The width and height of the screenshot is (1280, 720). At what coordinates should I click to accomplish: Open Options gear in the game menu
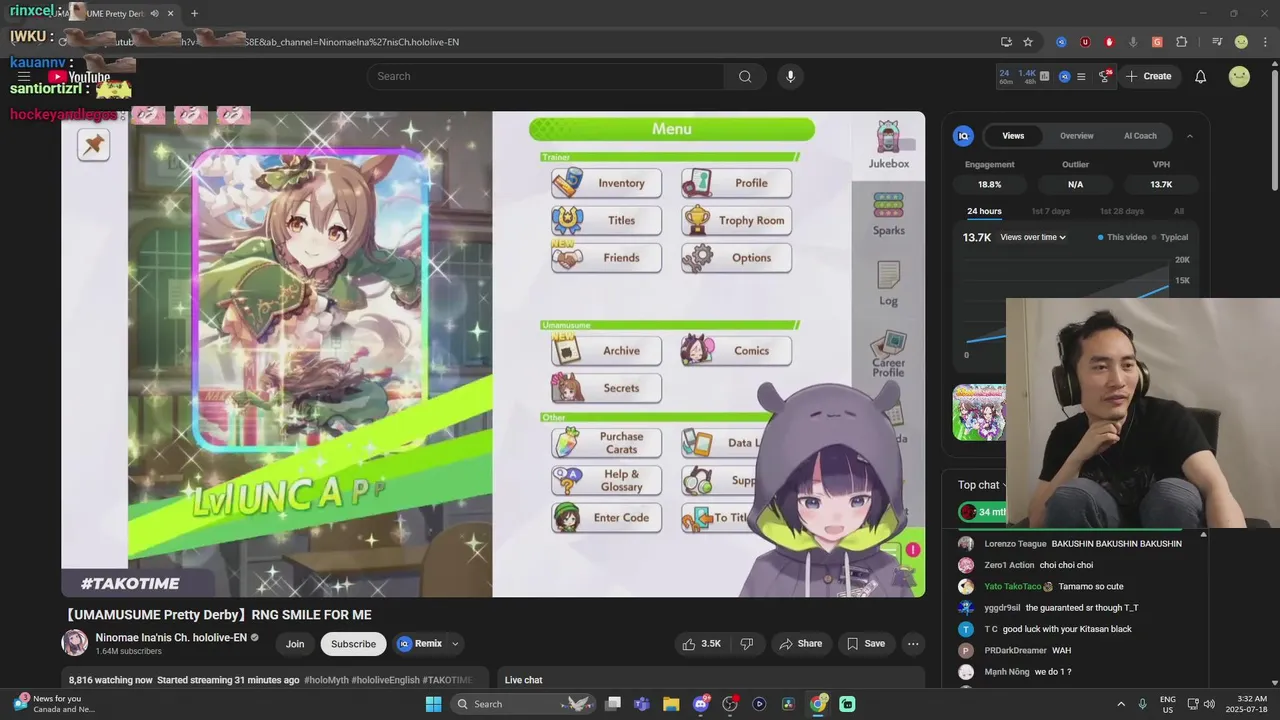pos(736,257)
